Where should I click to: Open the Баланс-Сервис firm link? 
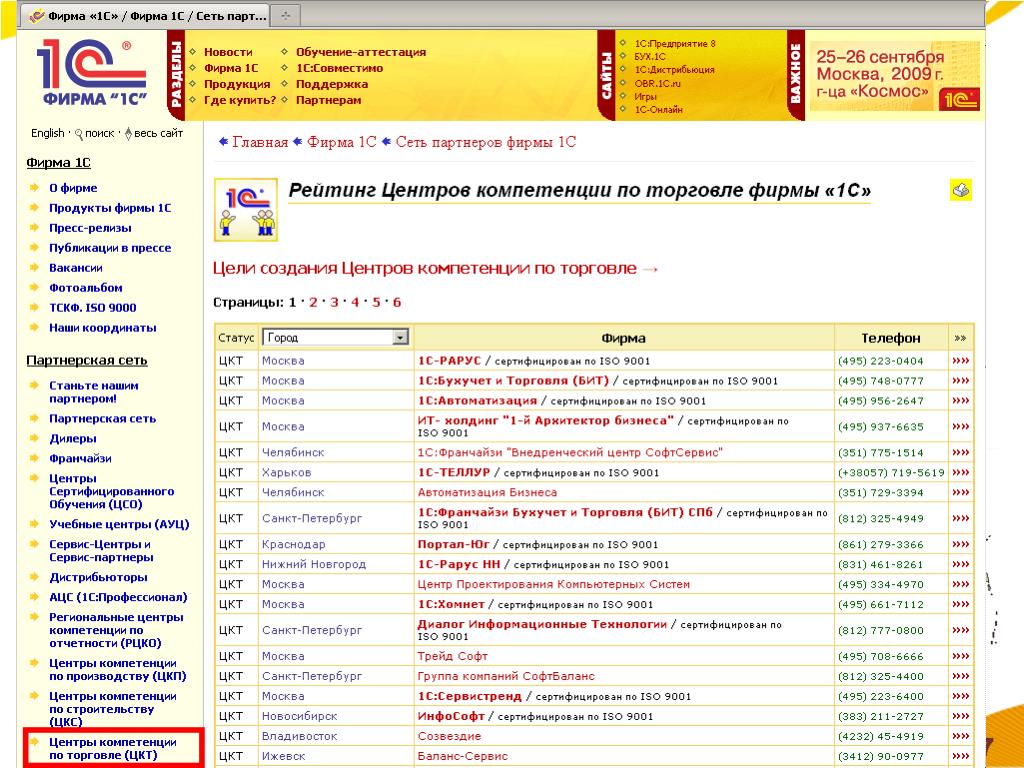pyautogui.click(x=462, y=756)
